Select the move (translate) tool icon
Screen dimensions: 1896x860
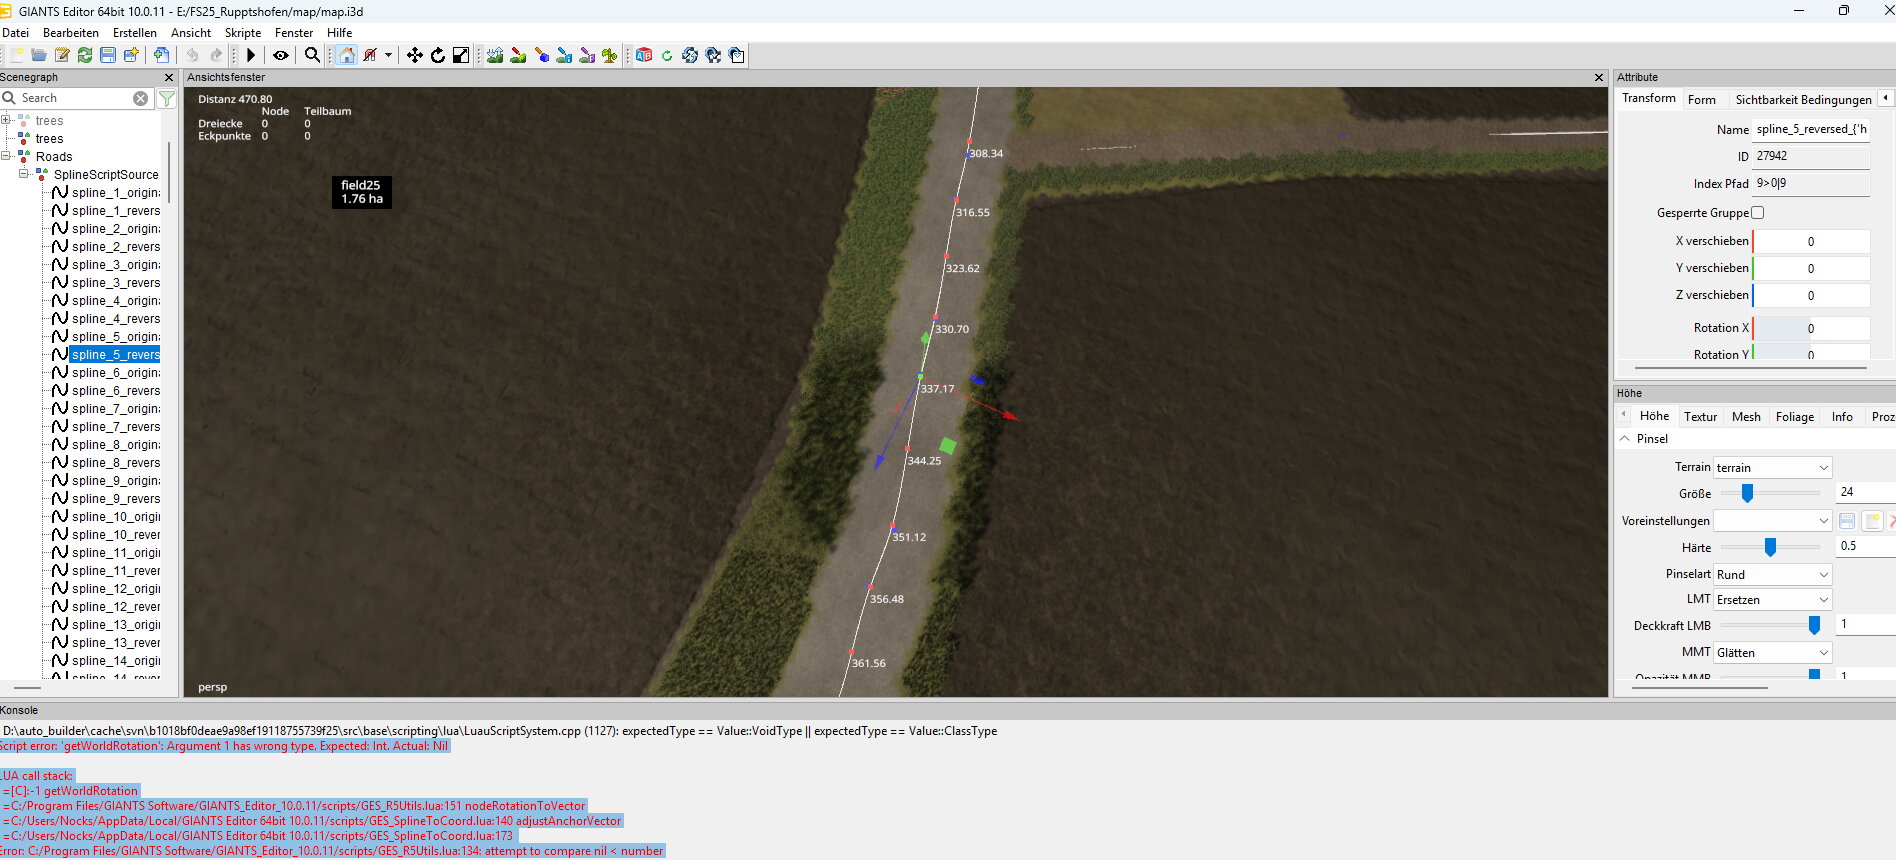pos(414,55)
